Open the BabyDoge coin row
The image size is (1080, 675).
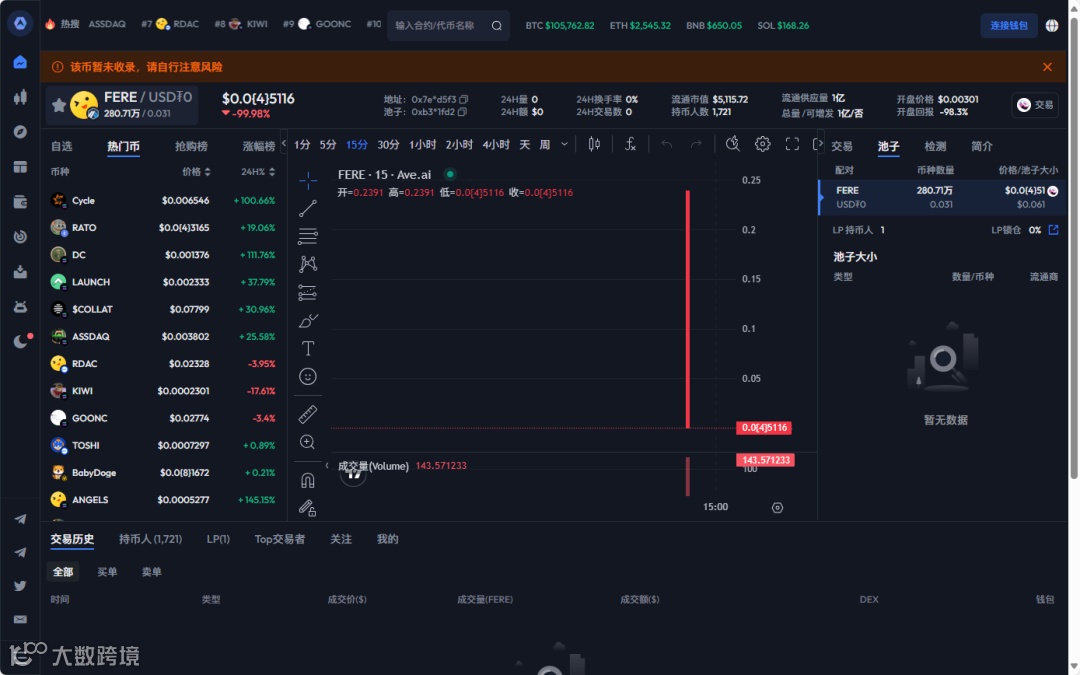(163, 472)
